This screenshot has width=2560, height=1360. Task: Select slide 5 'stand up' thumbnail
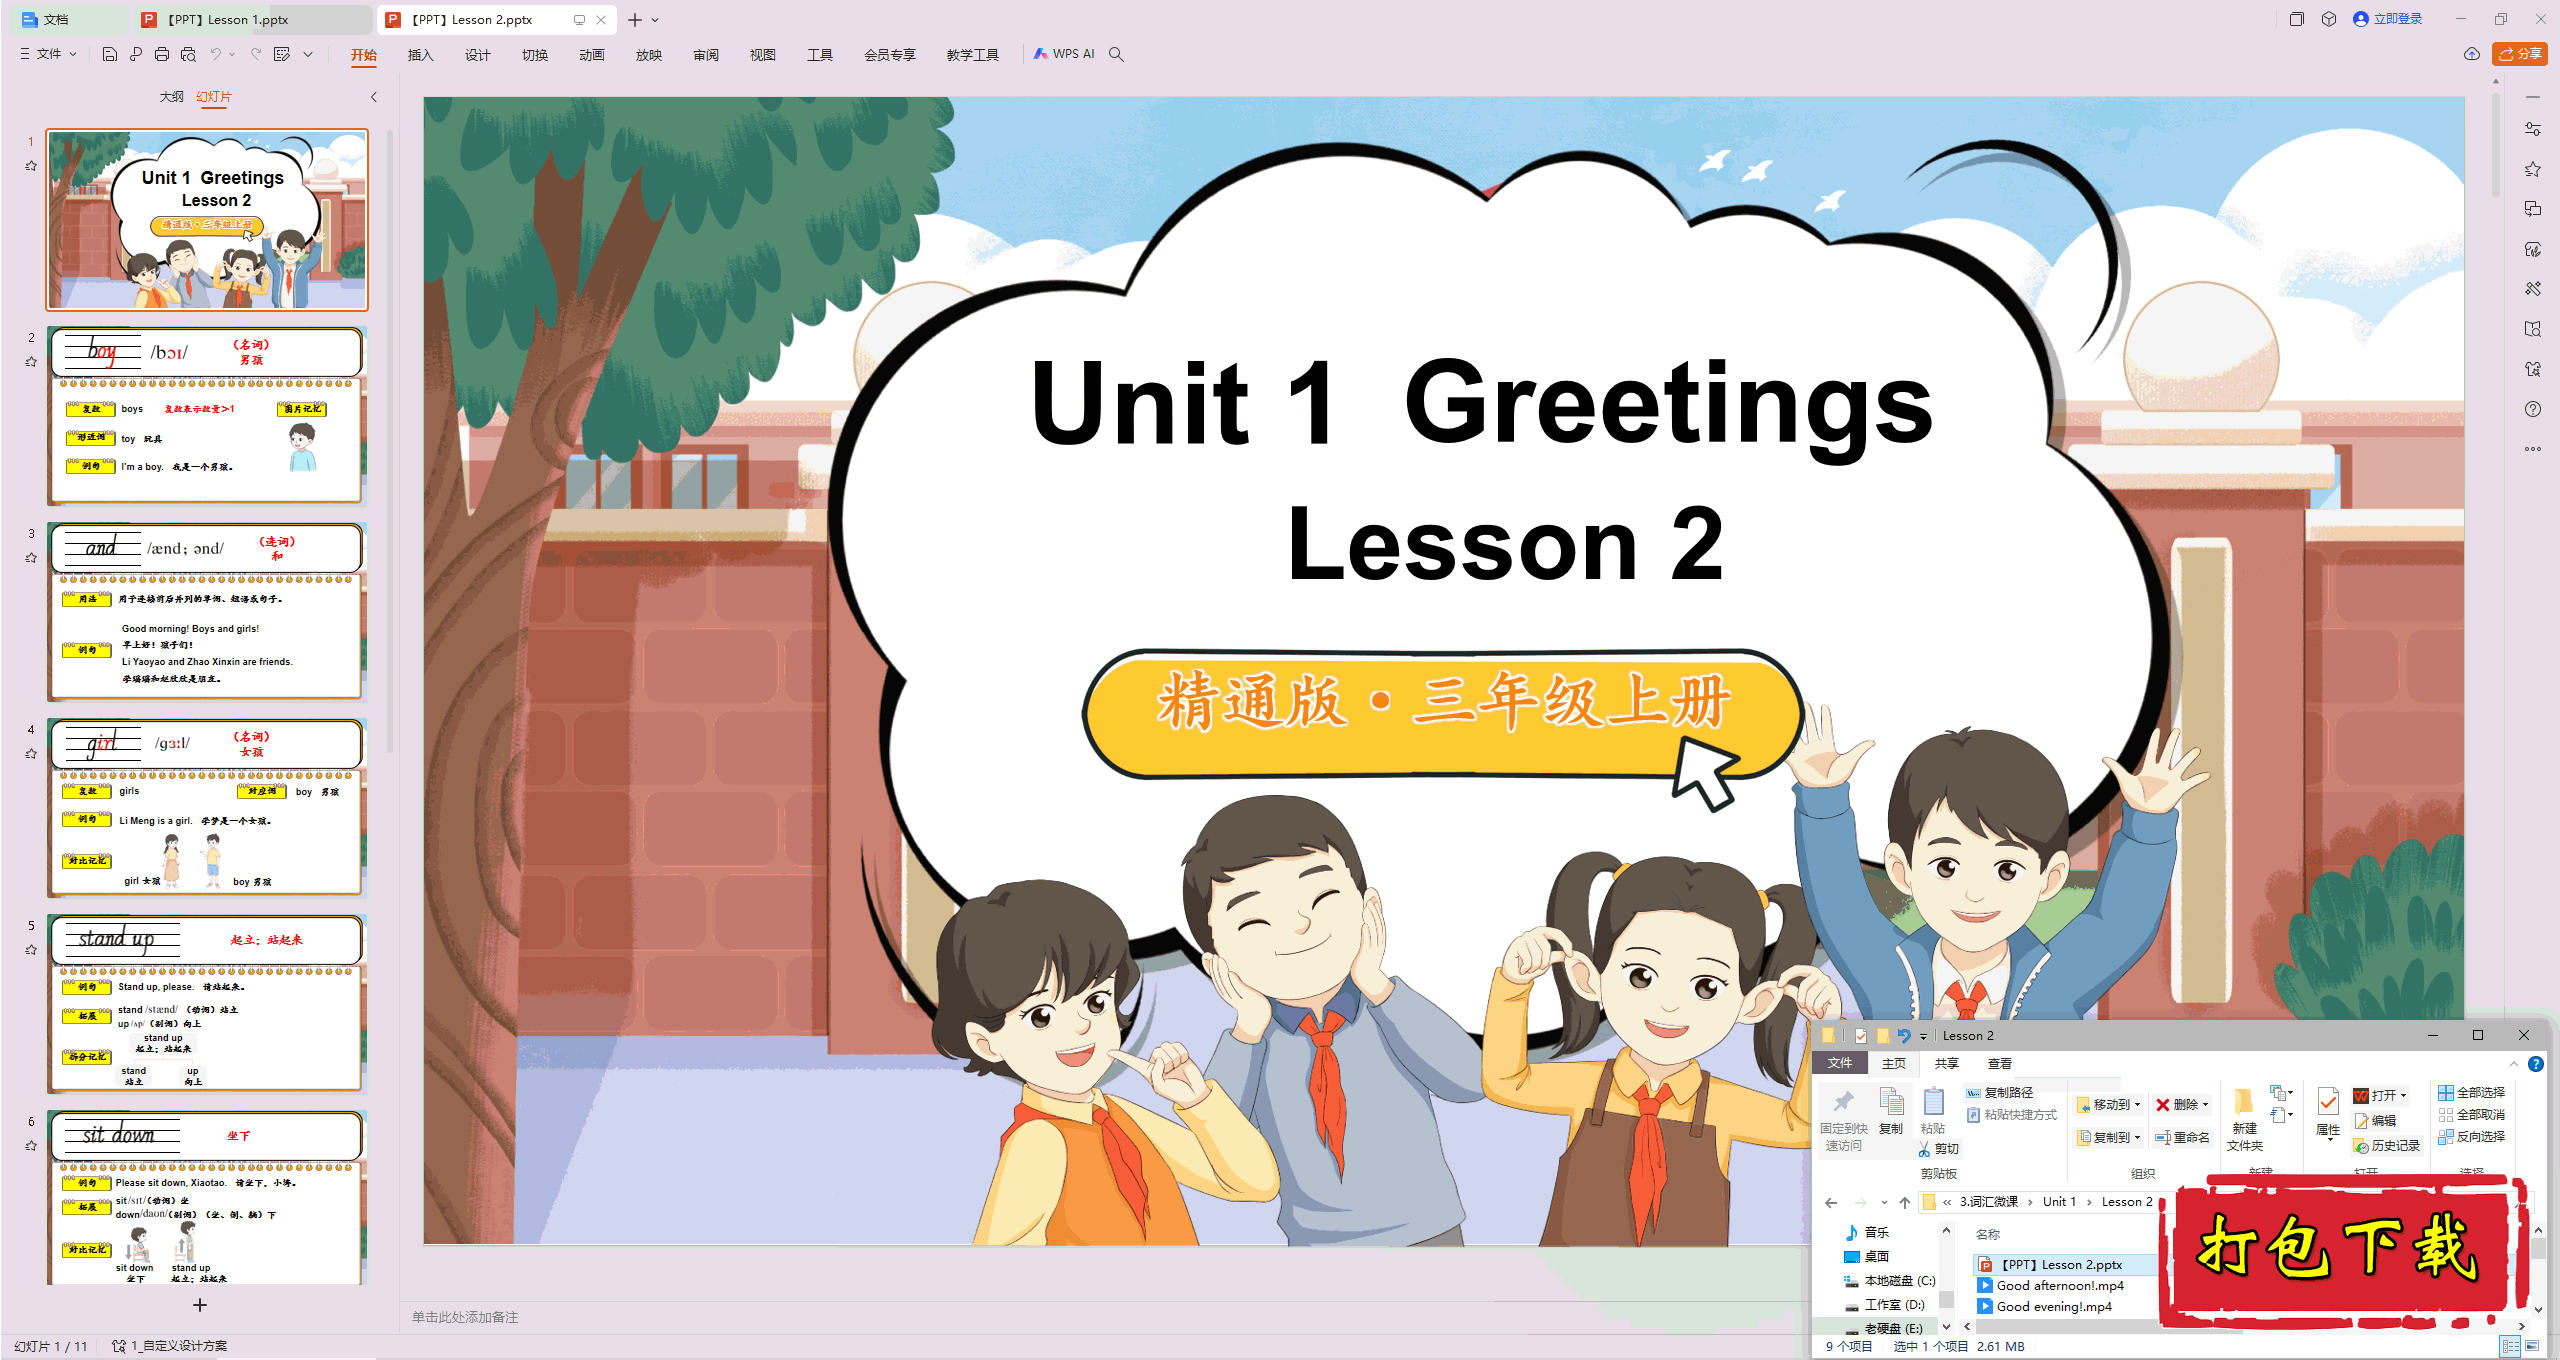click(x=207, y=1004)
